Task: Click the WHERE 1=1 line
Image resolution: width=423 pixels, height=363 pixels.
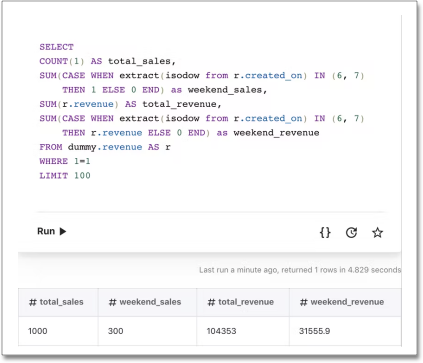Action: coord(65,161)
